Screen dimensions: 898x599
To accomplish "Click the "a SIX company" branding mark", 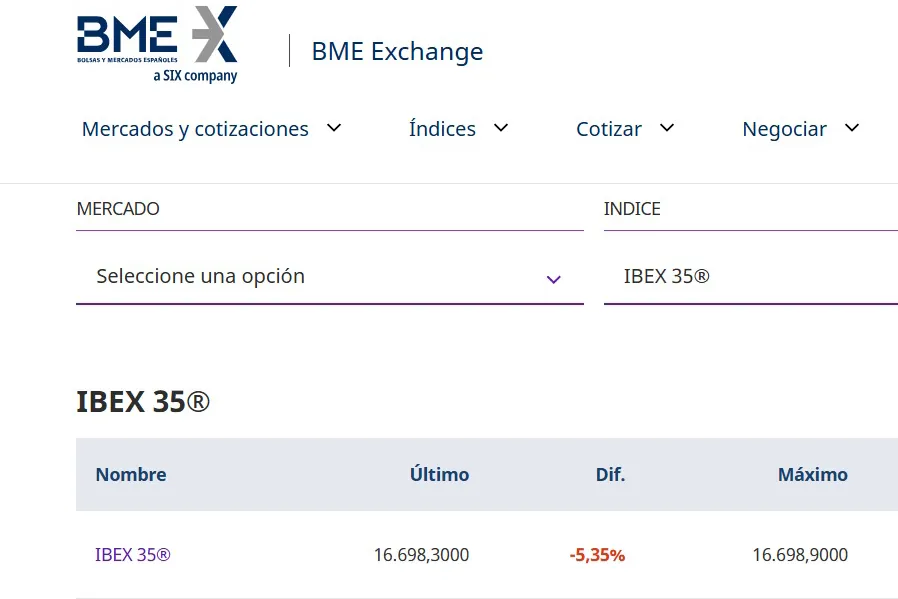I will point(196,73).
